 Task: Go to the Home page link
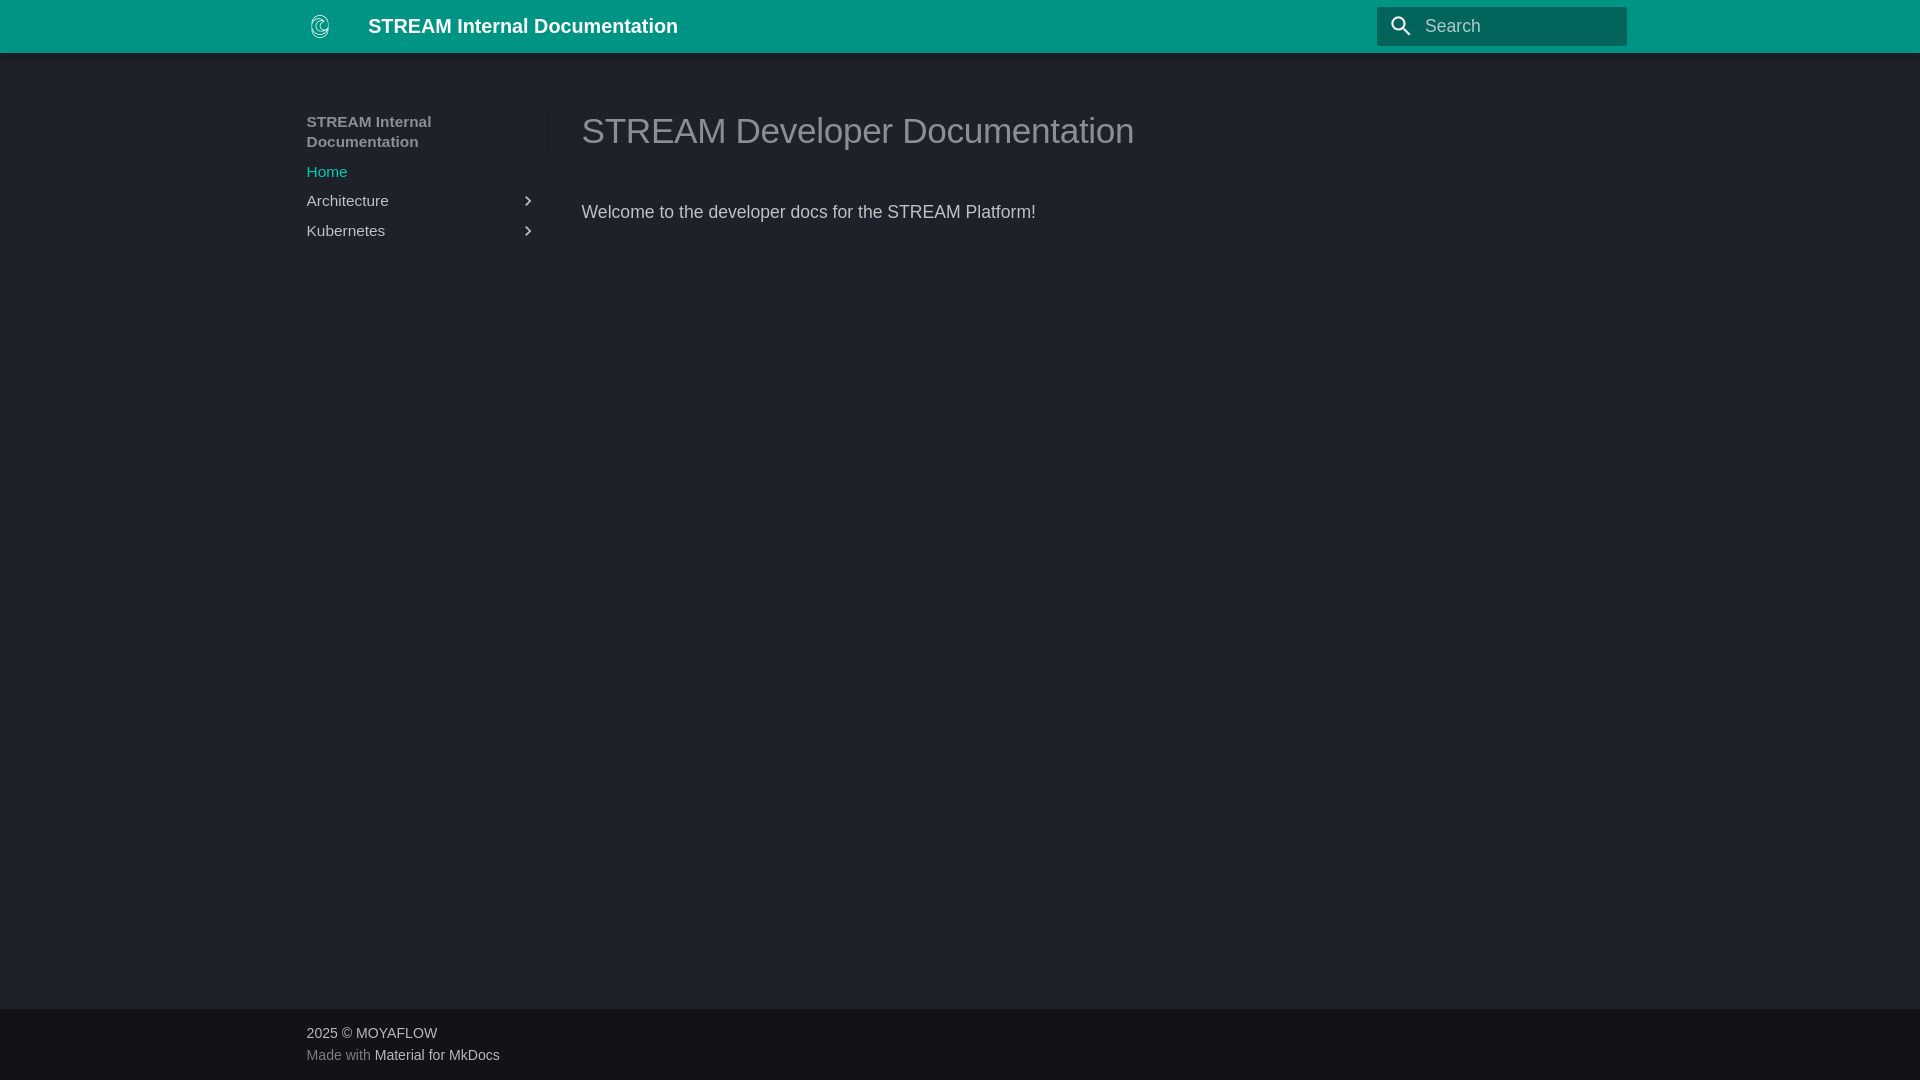click(x=327, y=172)
